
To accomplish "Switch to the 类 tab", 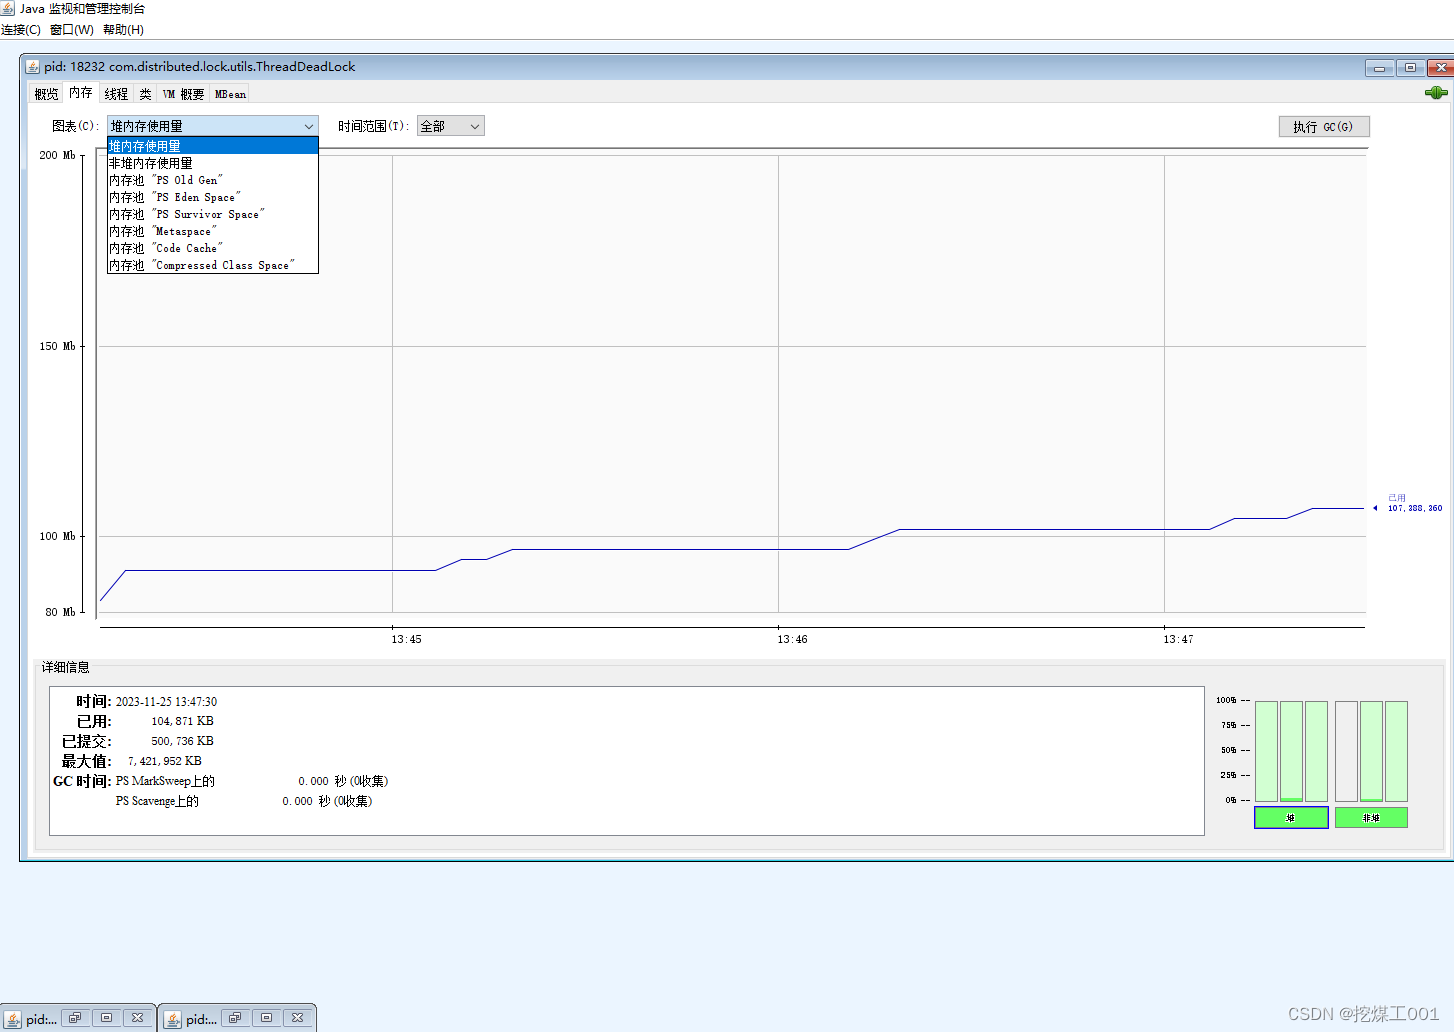I will 145,94.
